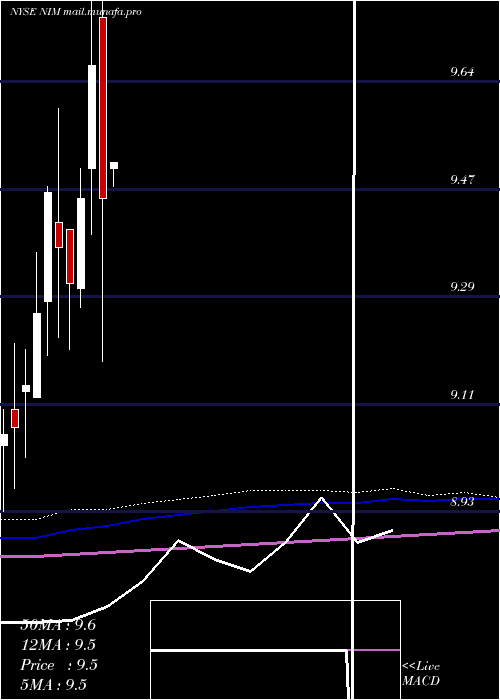
Task: Select the tallest red candlestick body
Action: 103,108
